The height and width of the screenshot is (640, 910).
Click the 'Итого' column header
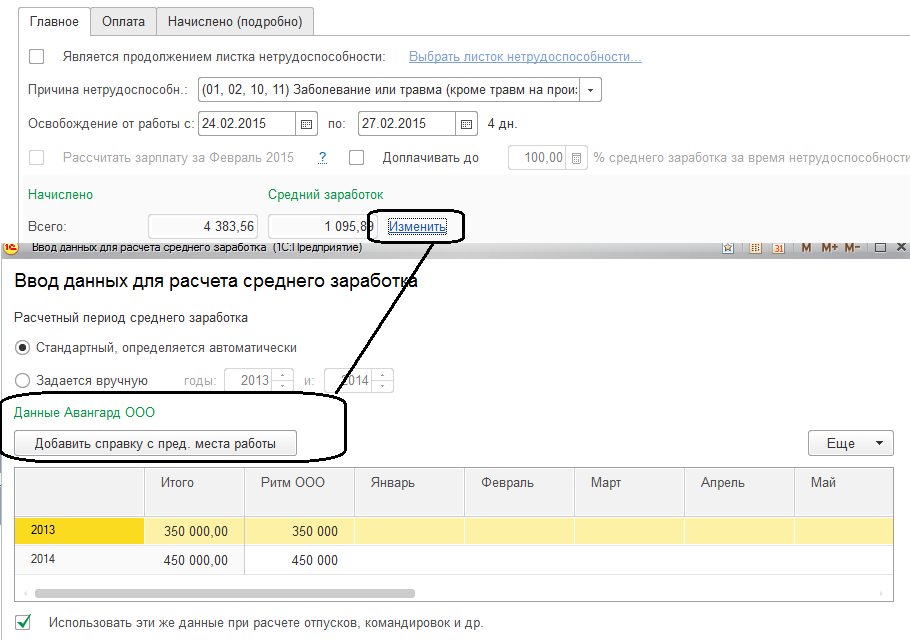[x=194, y=492]
